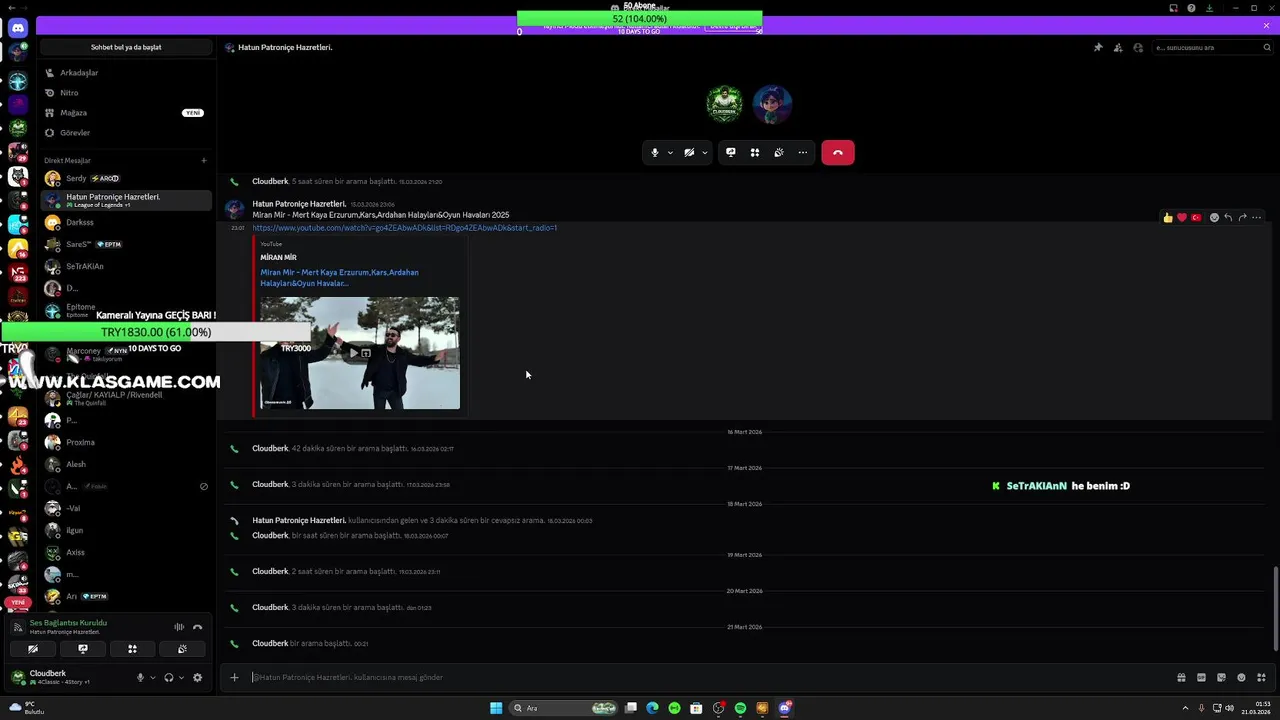Open SeTrAKiAn direct message

(125, 266)
